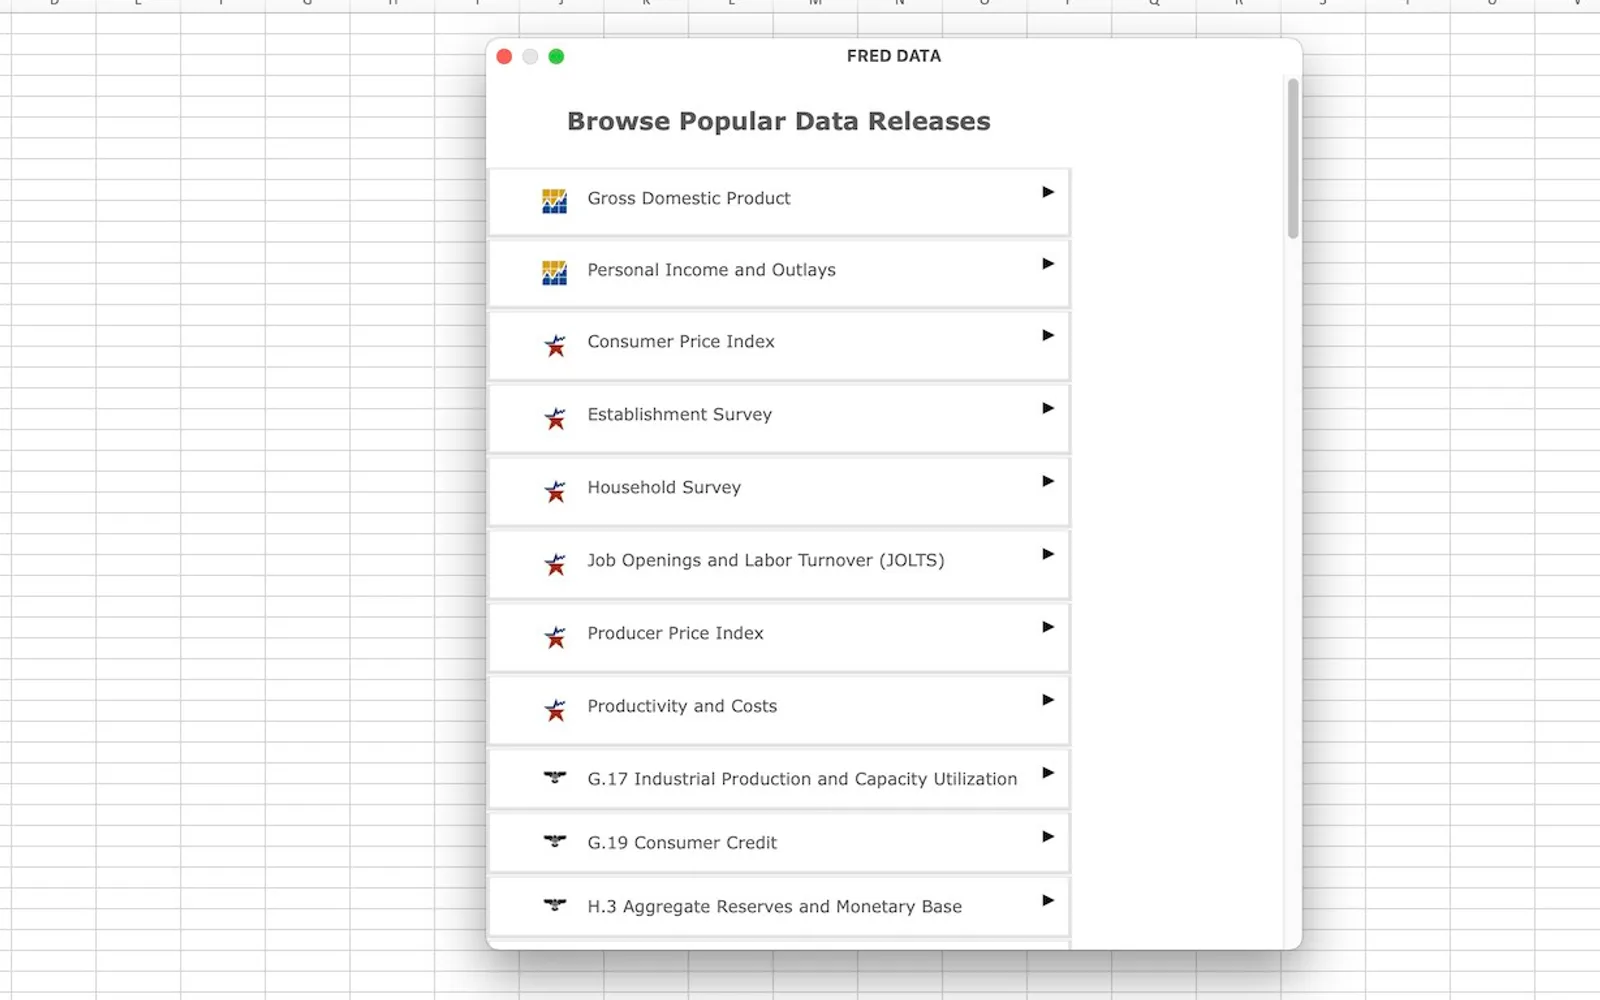This screenshot has height=1000, width=1600.
Task: Expand Personal Income and Outlays arrow
Action: (1048, 264)
